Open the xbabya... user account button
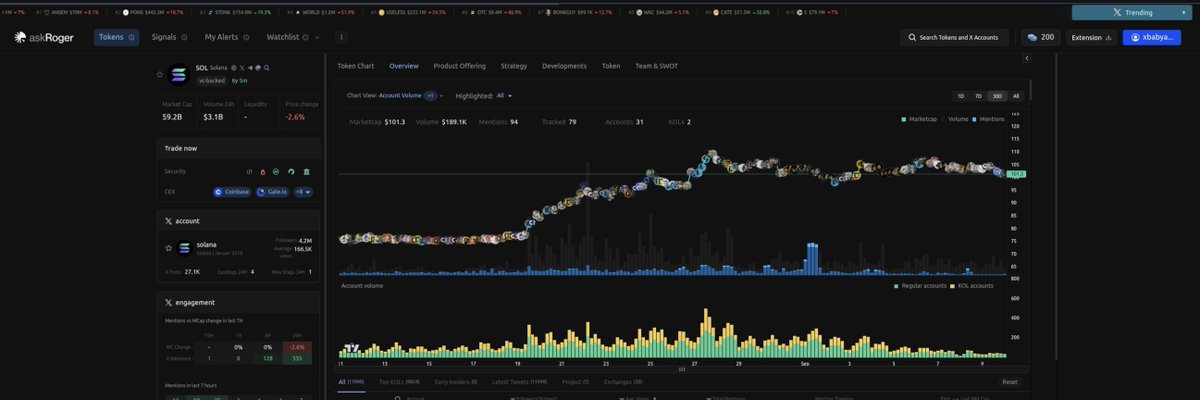The width and height of the screenshot is (1200, 400). (x=1151, y=37)
